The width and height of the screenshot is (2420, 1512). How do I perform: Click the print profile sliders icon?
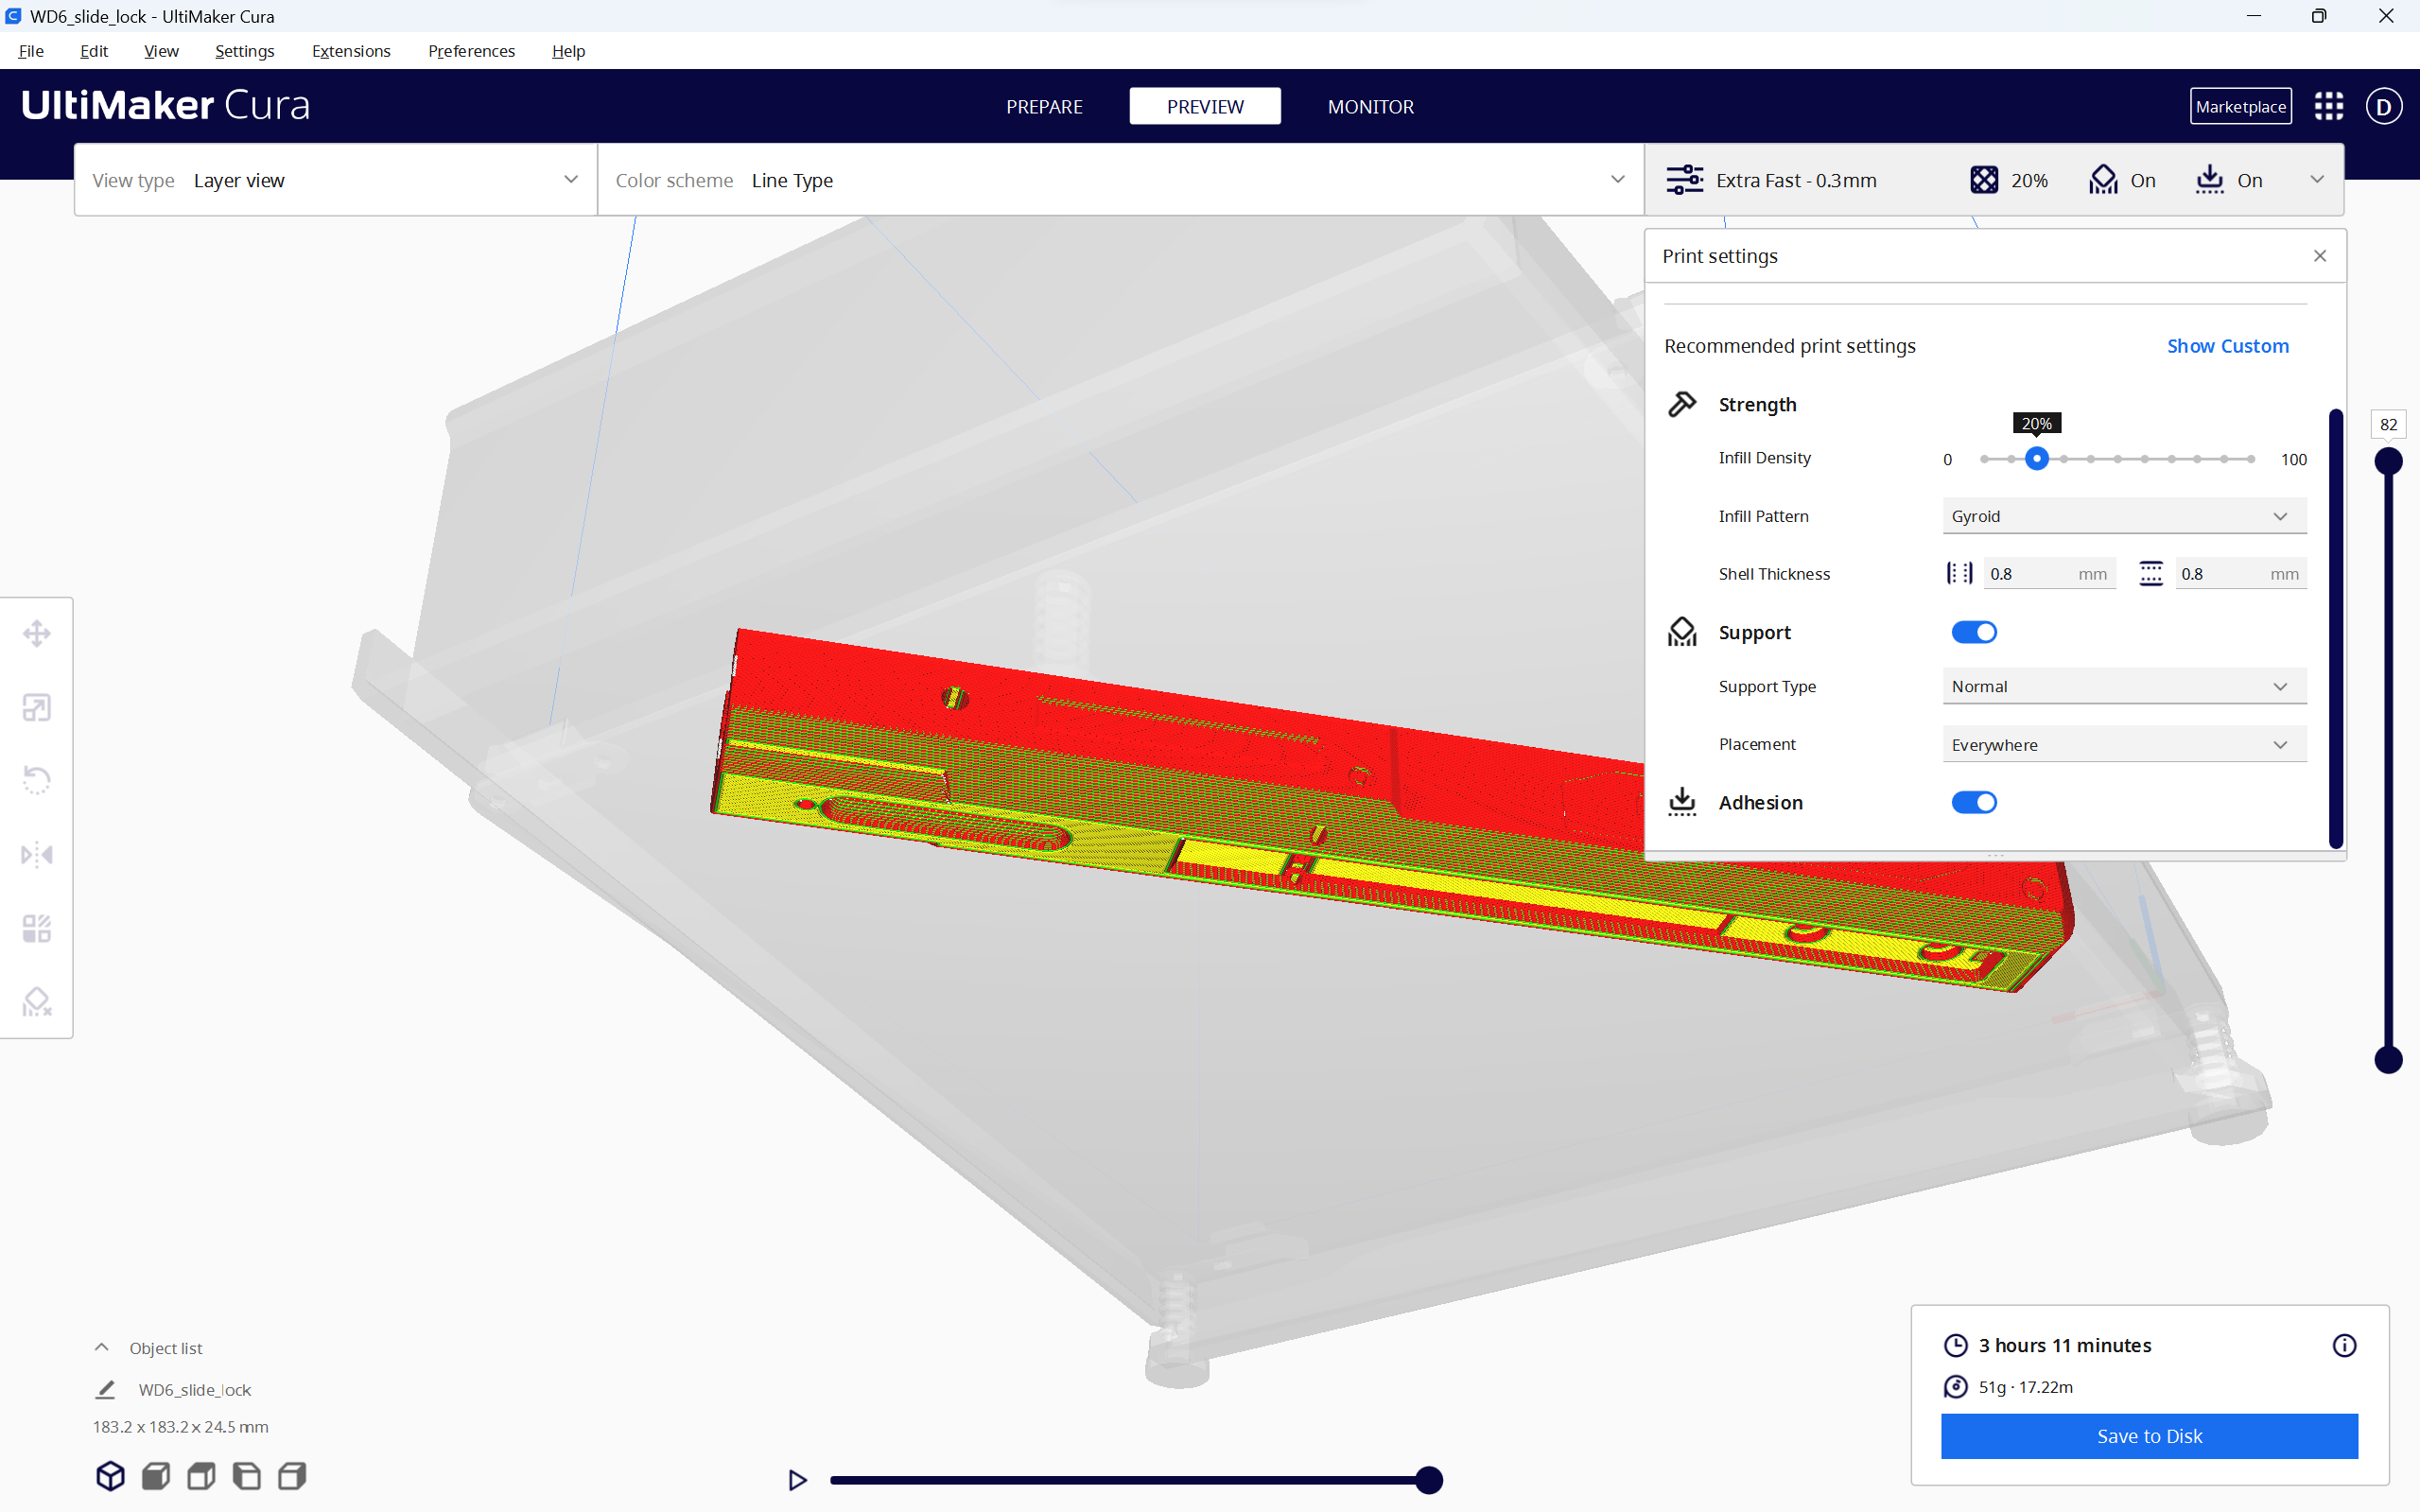[1685, 180]
